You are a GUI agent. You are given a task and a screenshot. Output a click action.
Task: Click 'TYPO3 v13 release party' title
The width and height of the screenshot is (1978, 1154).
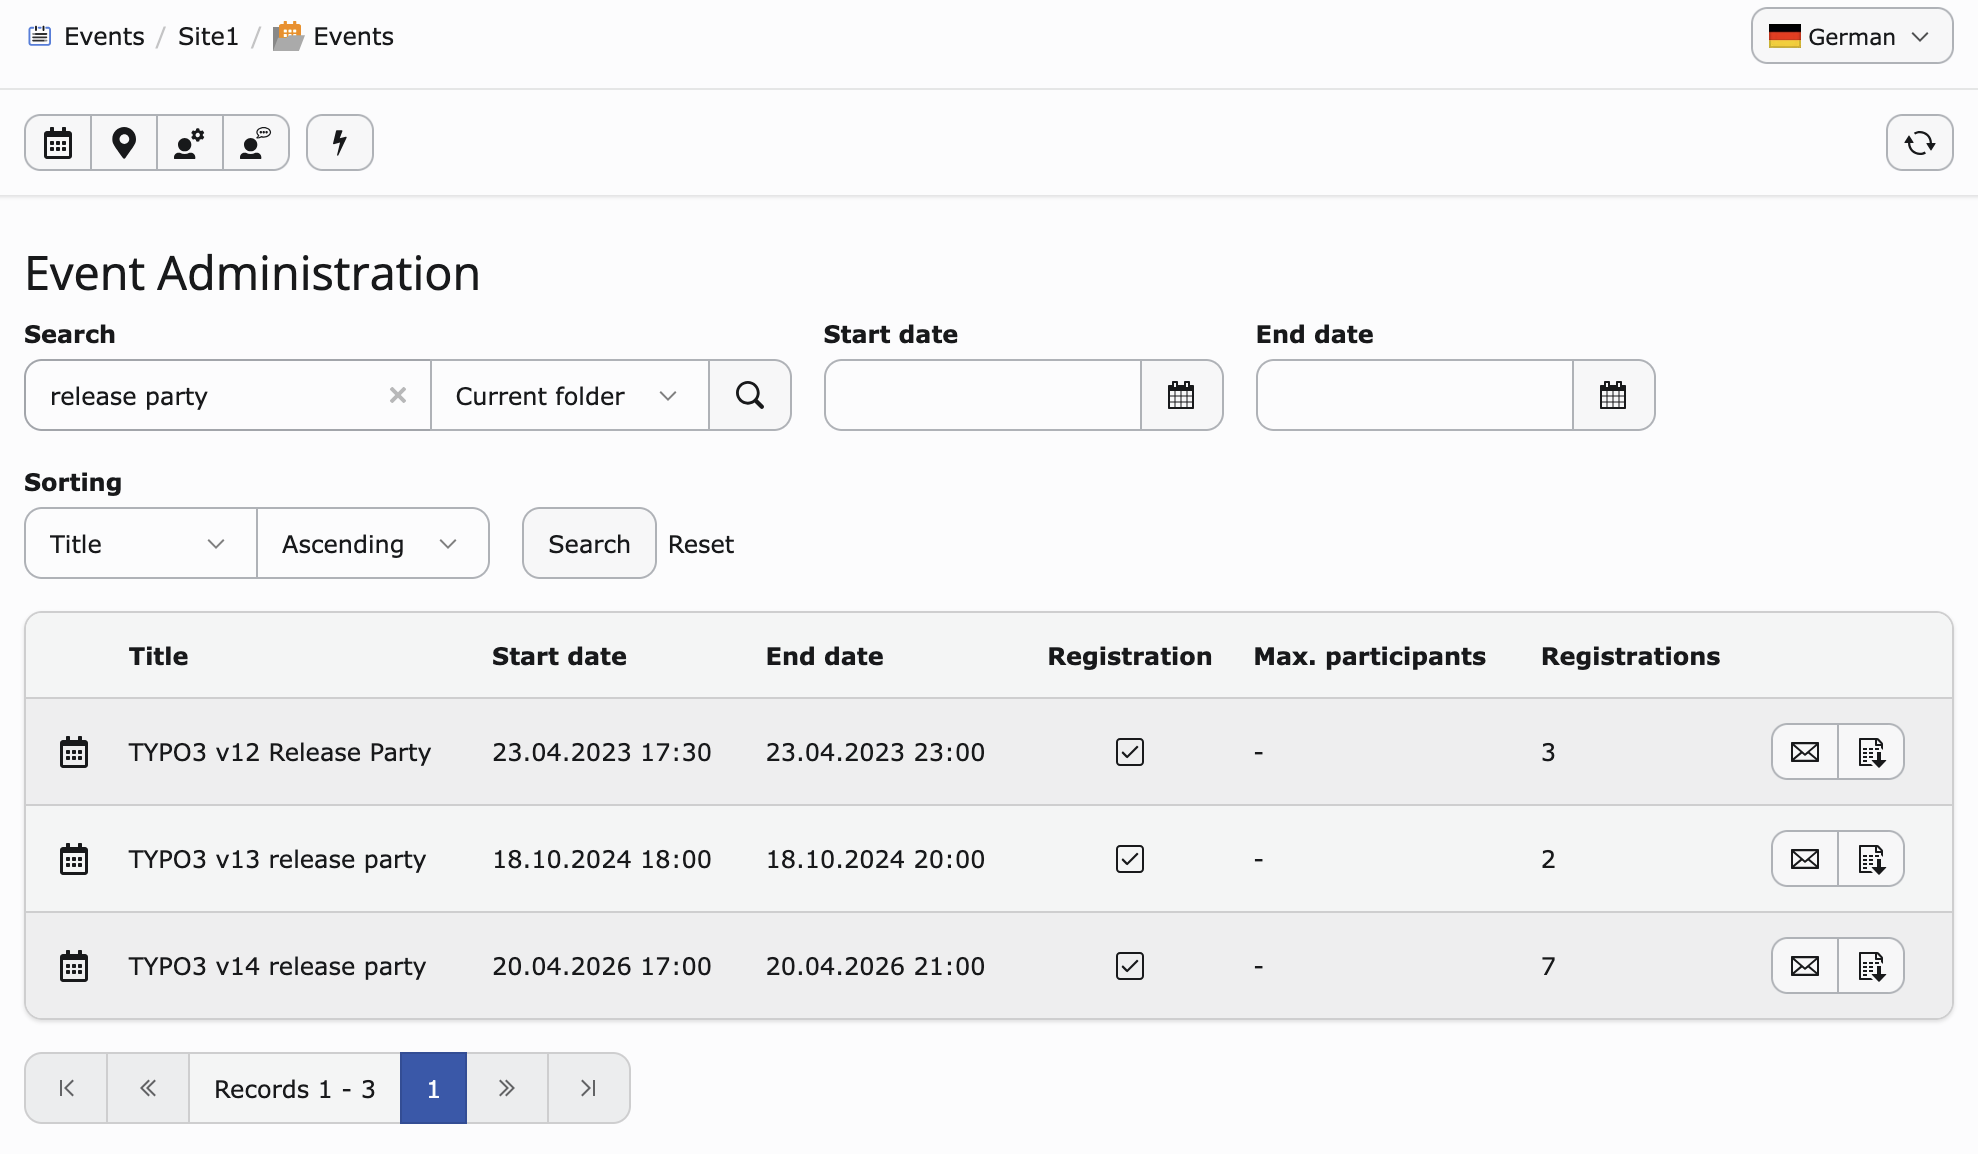click(x=277, y=859)
